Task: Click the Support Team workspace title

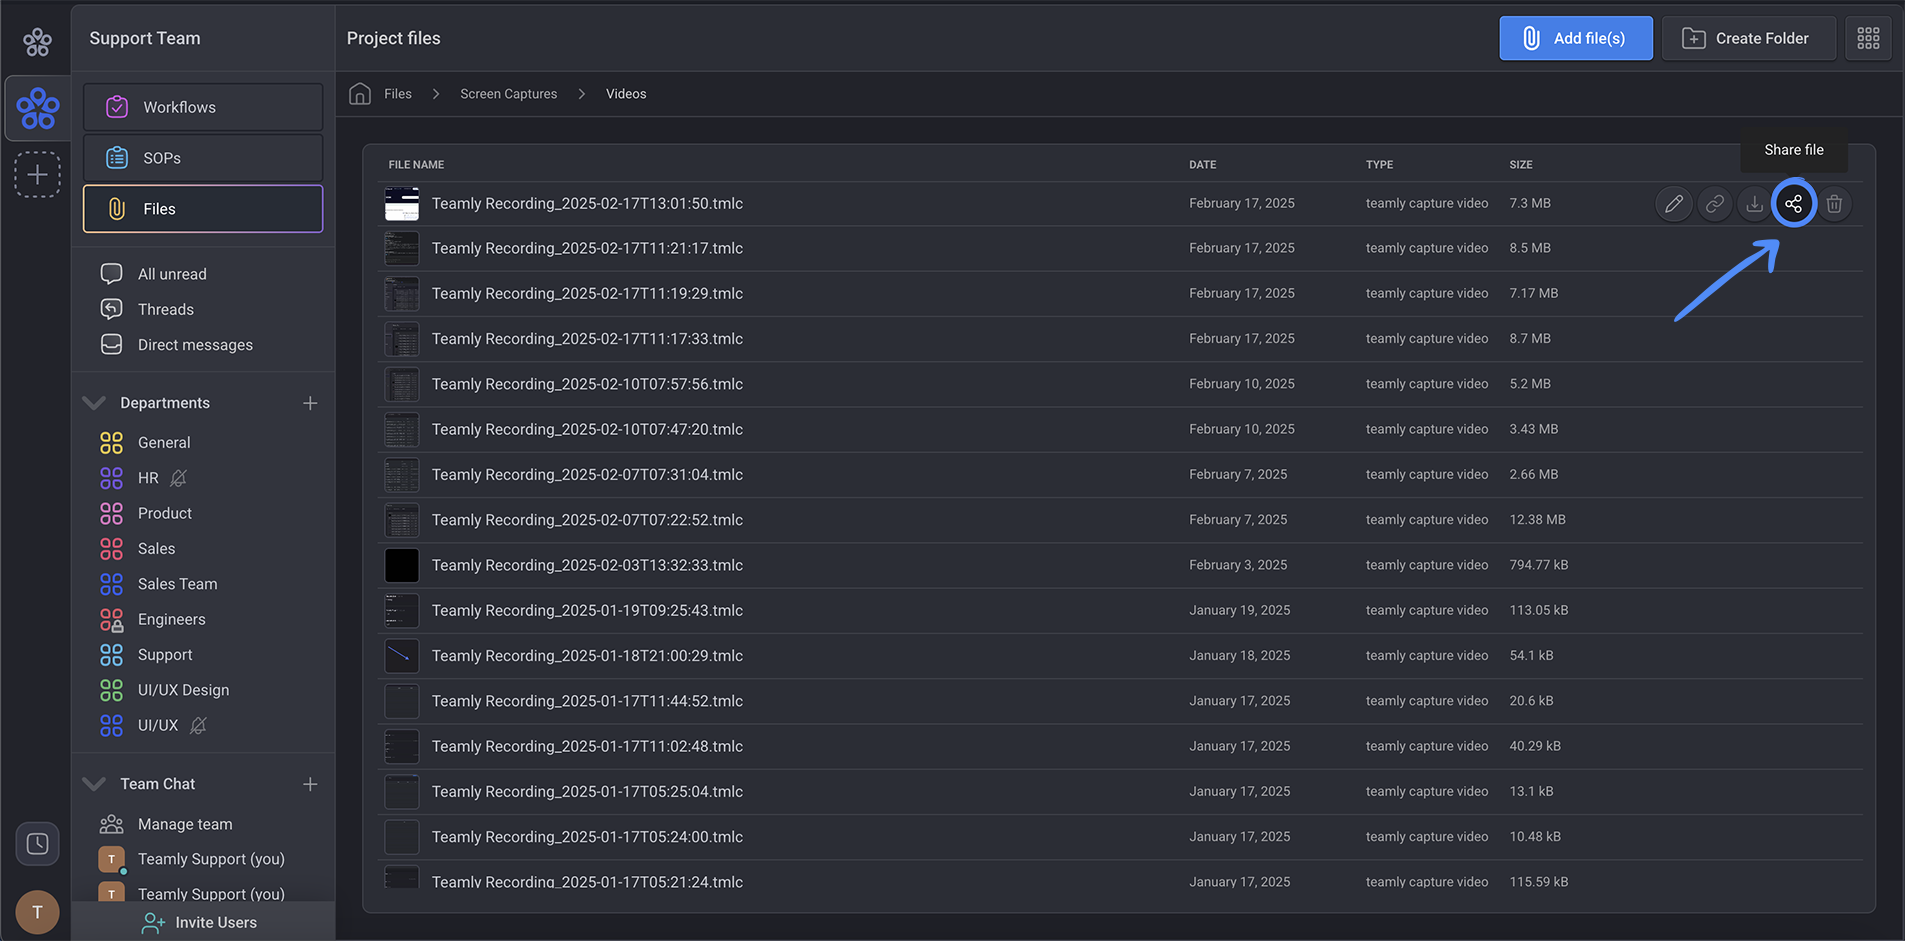Action: point(145,38)
